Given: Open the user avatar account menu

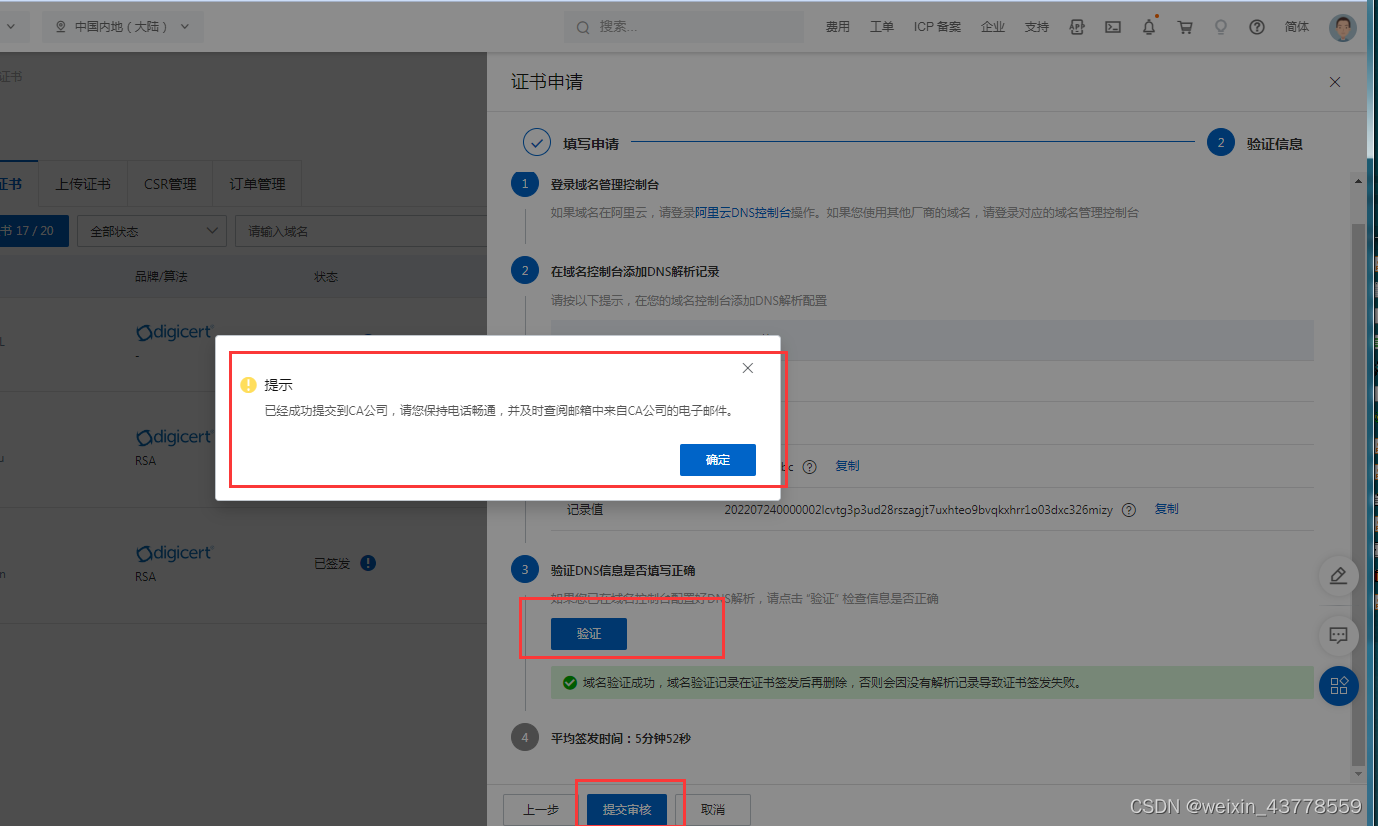Looking at the screenshot, I should [x=1343, y=27].
